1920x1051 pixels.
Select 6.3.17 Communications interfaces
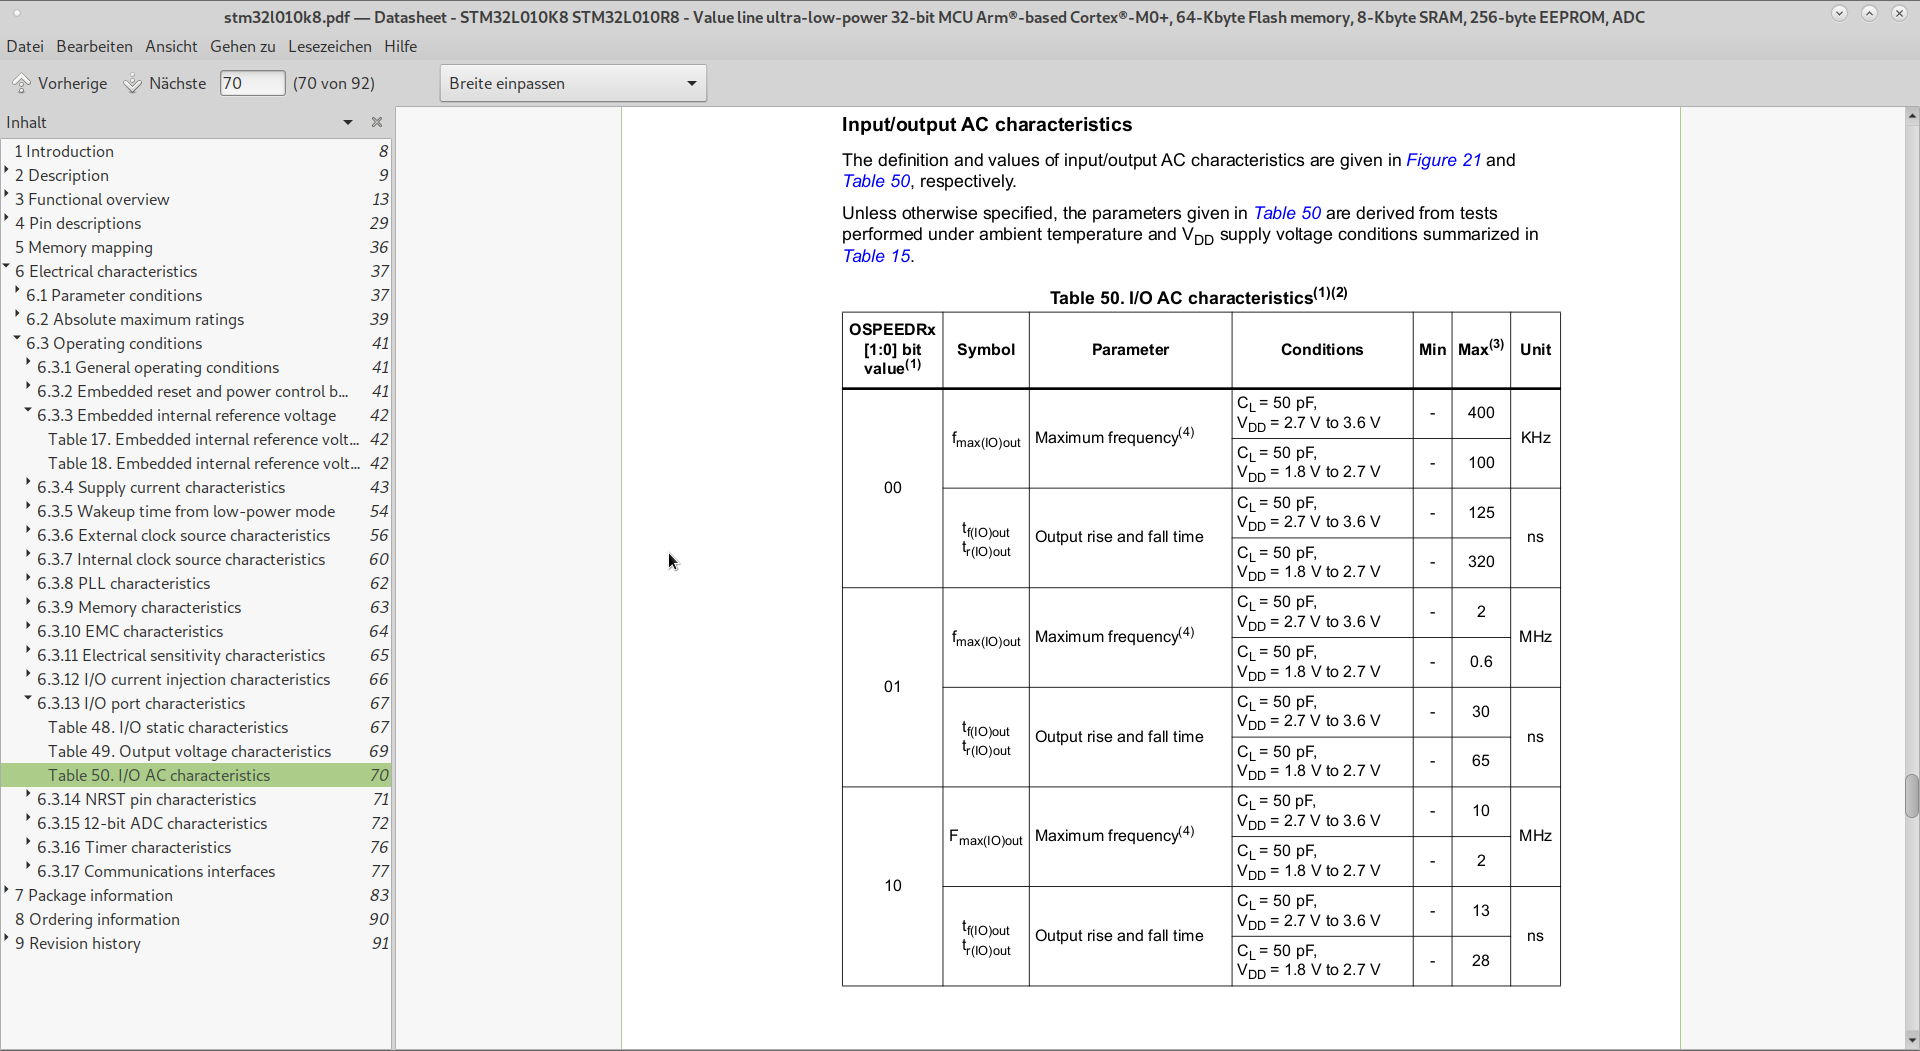click(196, 871)
